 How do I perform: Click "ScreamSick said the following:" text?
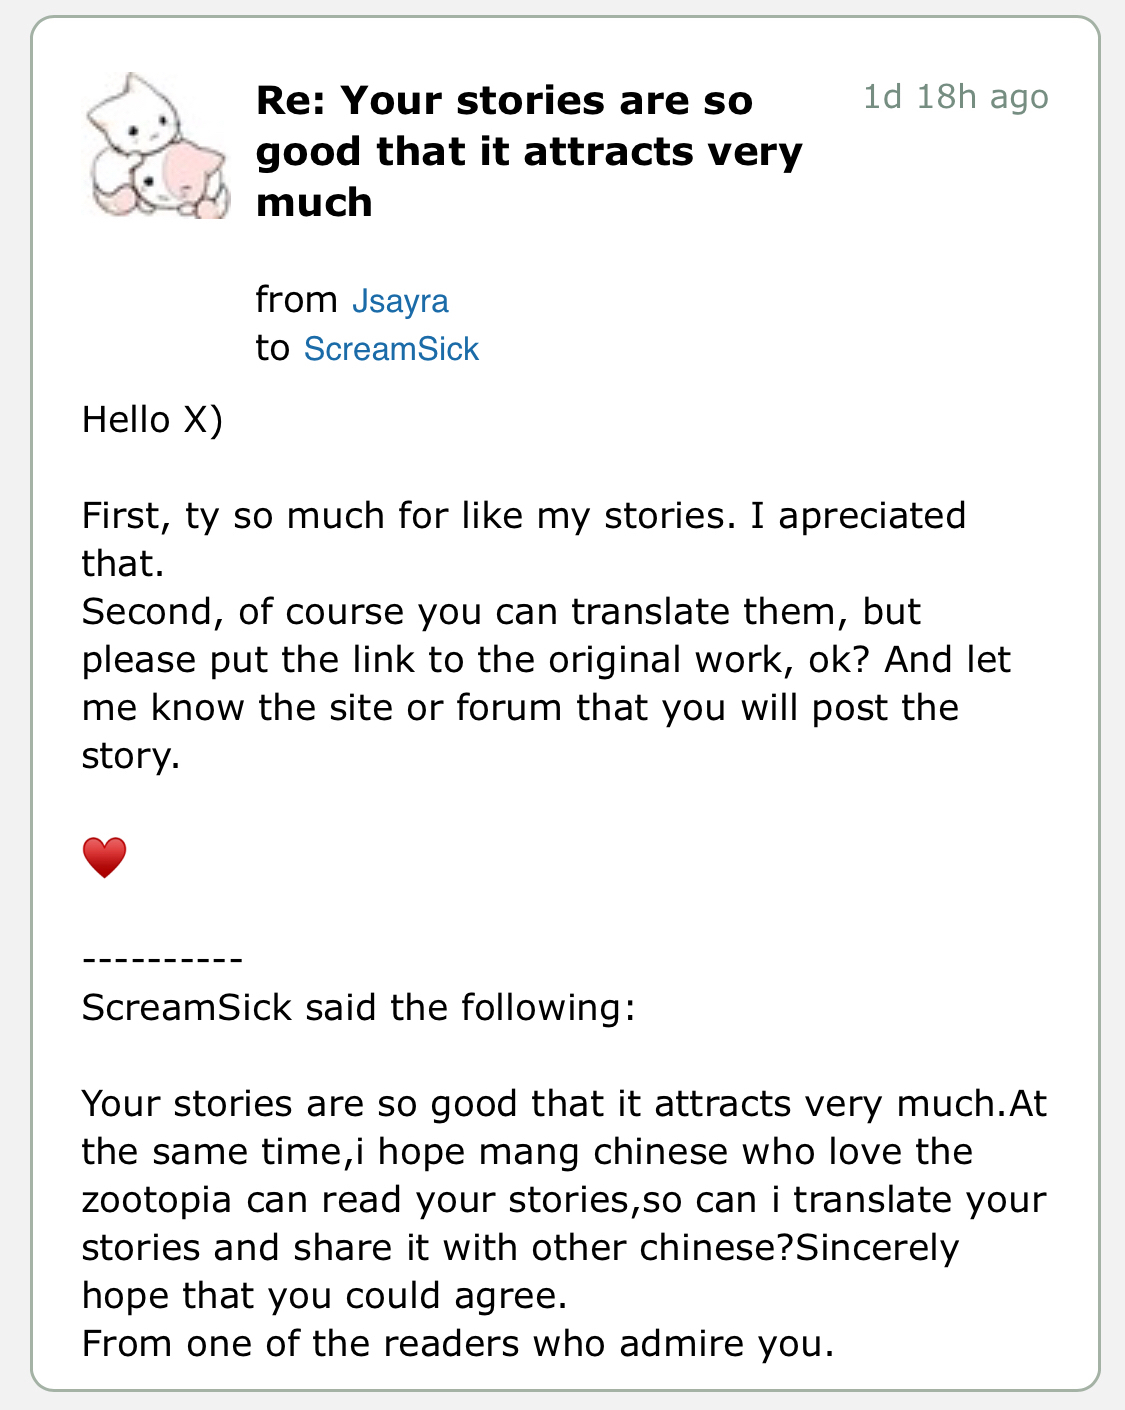point(358,1008)
